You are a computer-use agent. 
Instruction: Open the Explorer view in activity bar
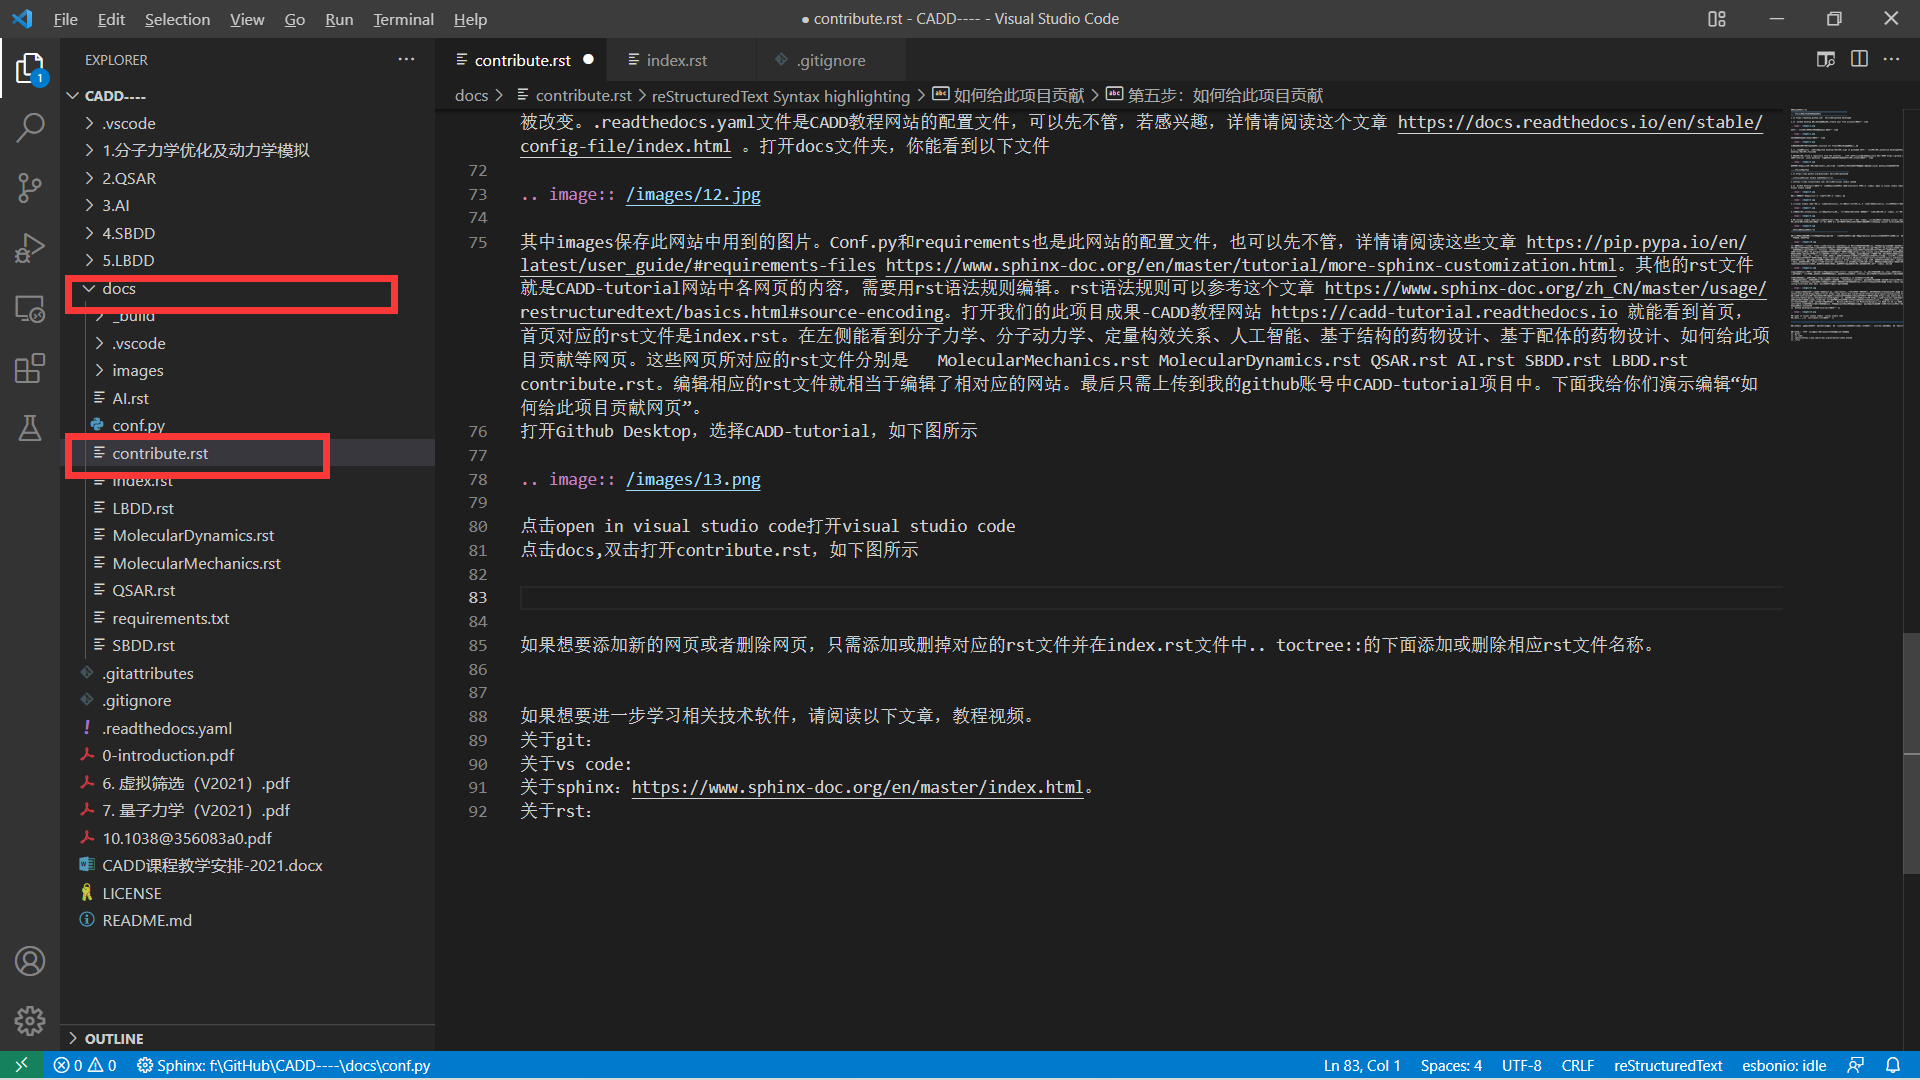coord(30,69)
